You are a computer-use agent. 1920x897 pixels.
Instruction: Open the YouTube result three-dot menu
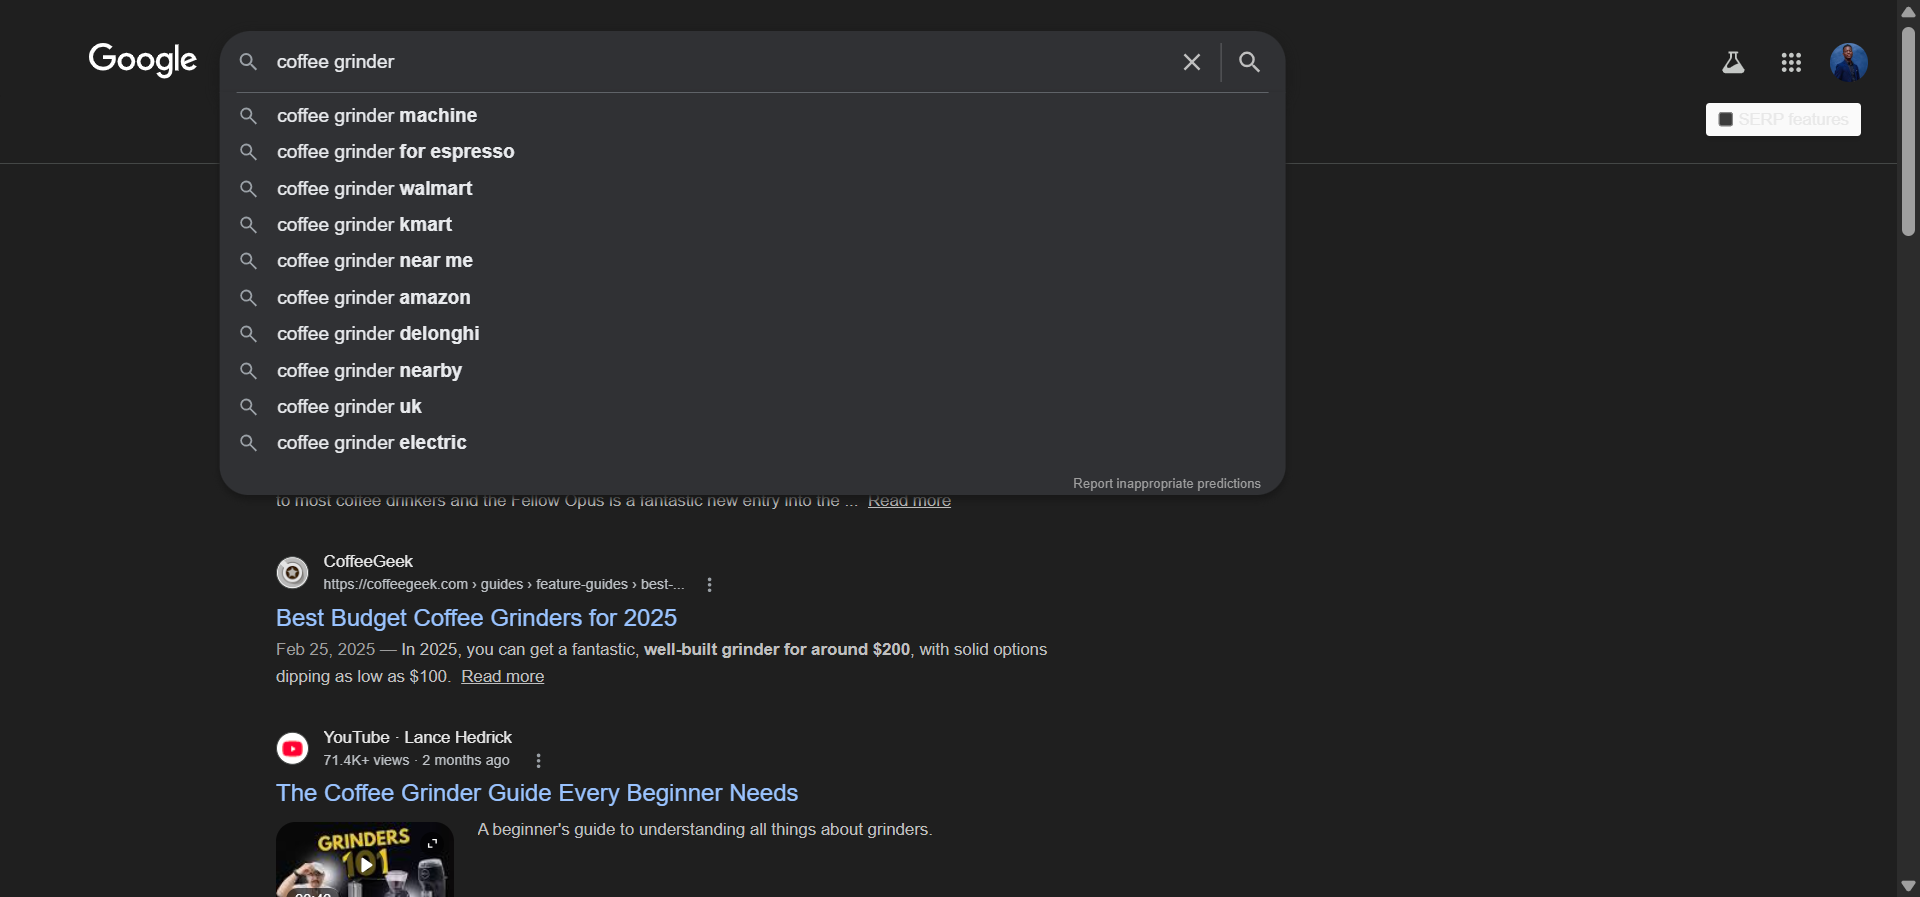pyautogui.click(x=538, y=761)
